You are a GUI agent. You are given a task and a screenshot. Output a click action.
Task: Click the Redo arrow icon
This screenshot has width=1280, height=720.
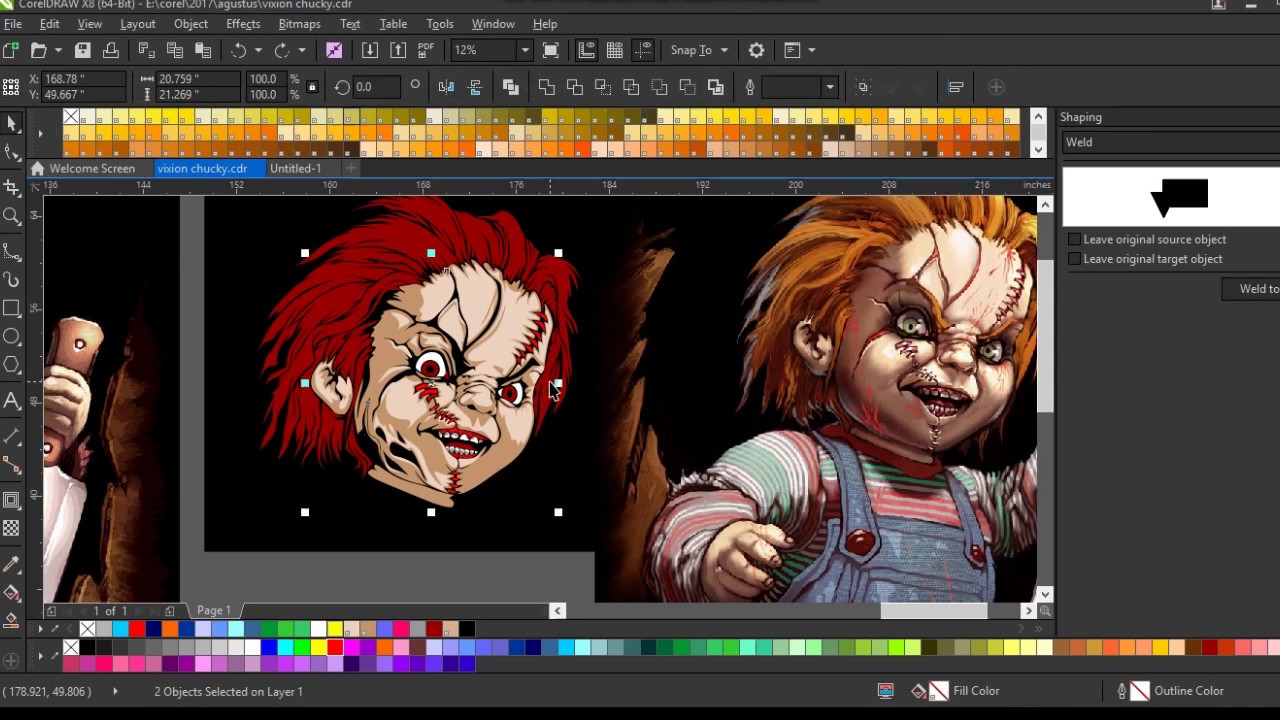(282, 50)
